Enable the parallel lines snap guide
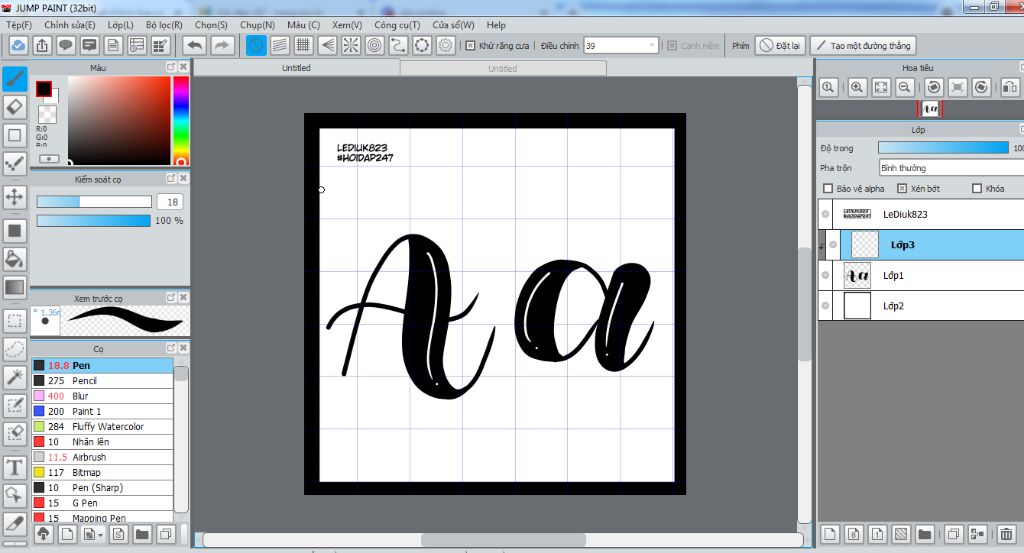This screenshot has width=1024, height=553. (280, 46)
